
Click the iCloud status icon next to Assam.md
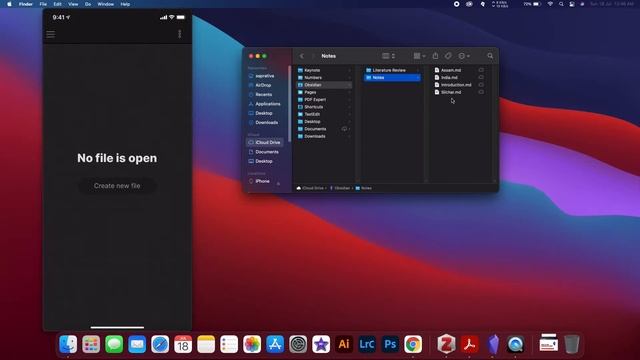point(481,70)
